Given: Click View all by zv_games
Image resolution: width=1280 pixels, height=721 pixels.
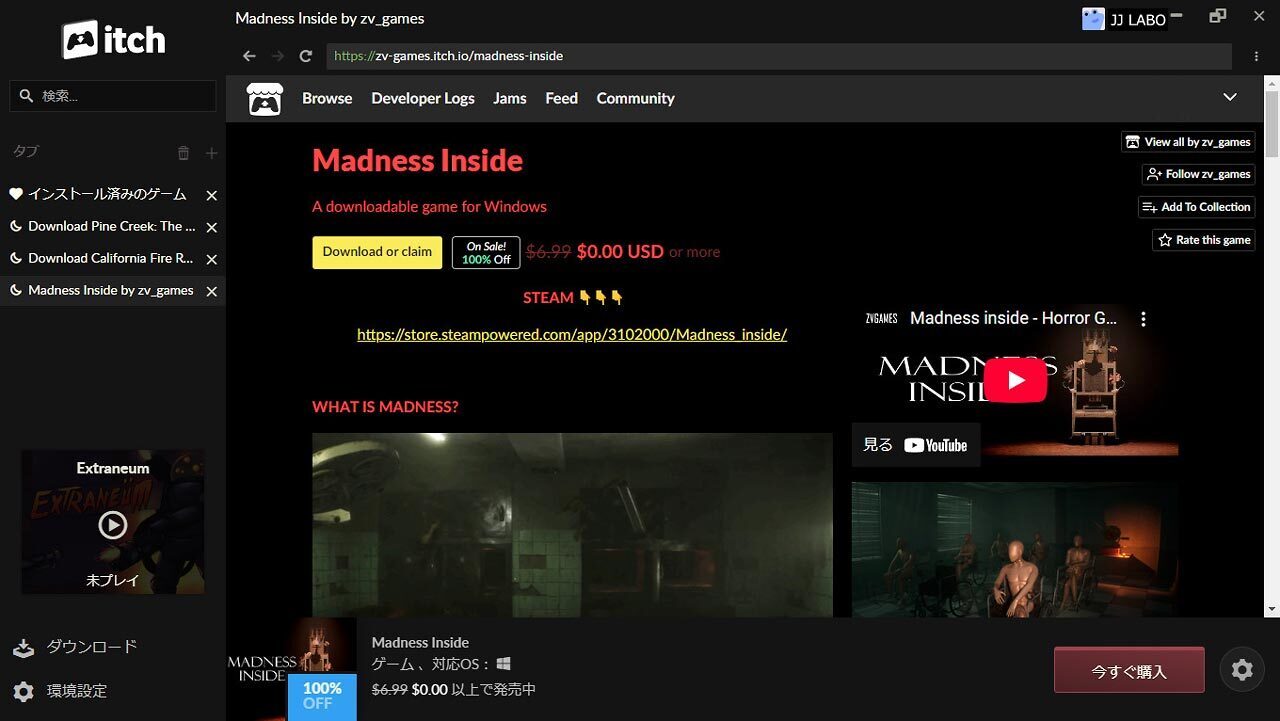Looking at the screenshot, I should 1188,142.
